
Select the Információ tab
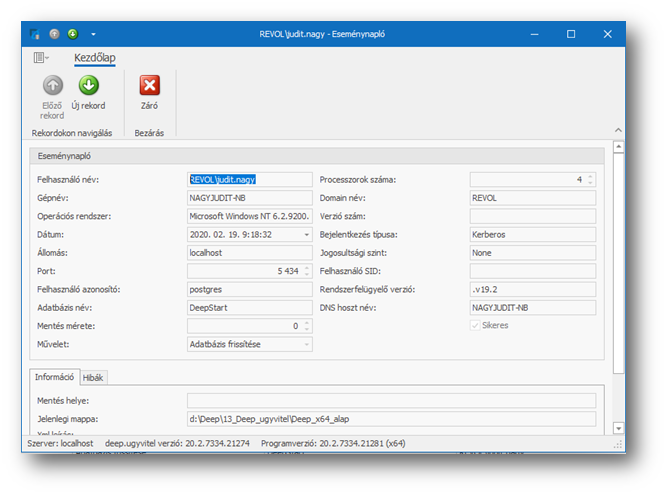coord(55,377)
